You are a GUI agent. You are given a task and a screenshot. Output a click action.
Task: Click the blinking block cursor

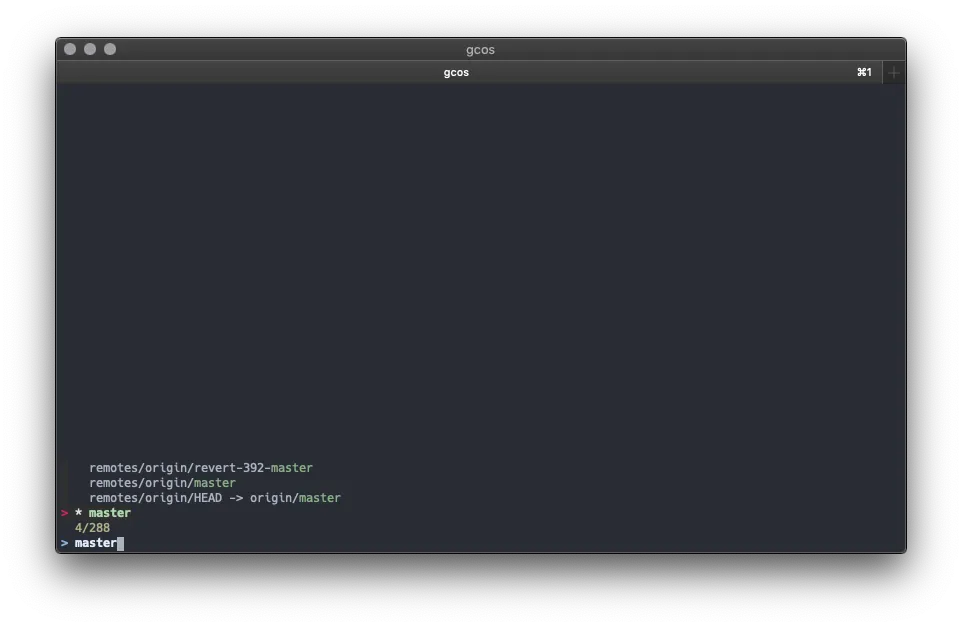point(121,542)
